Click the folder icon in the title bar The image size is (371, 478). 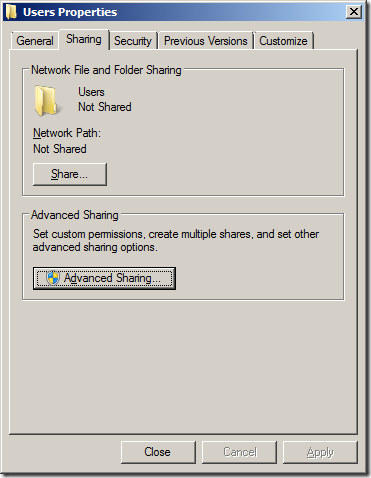(x=11, y=12)
